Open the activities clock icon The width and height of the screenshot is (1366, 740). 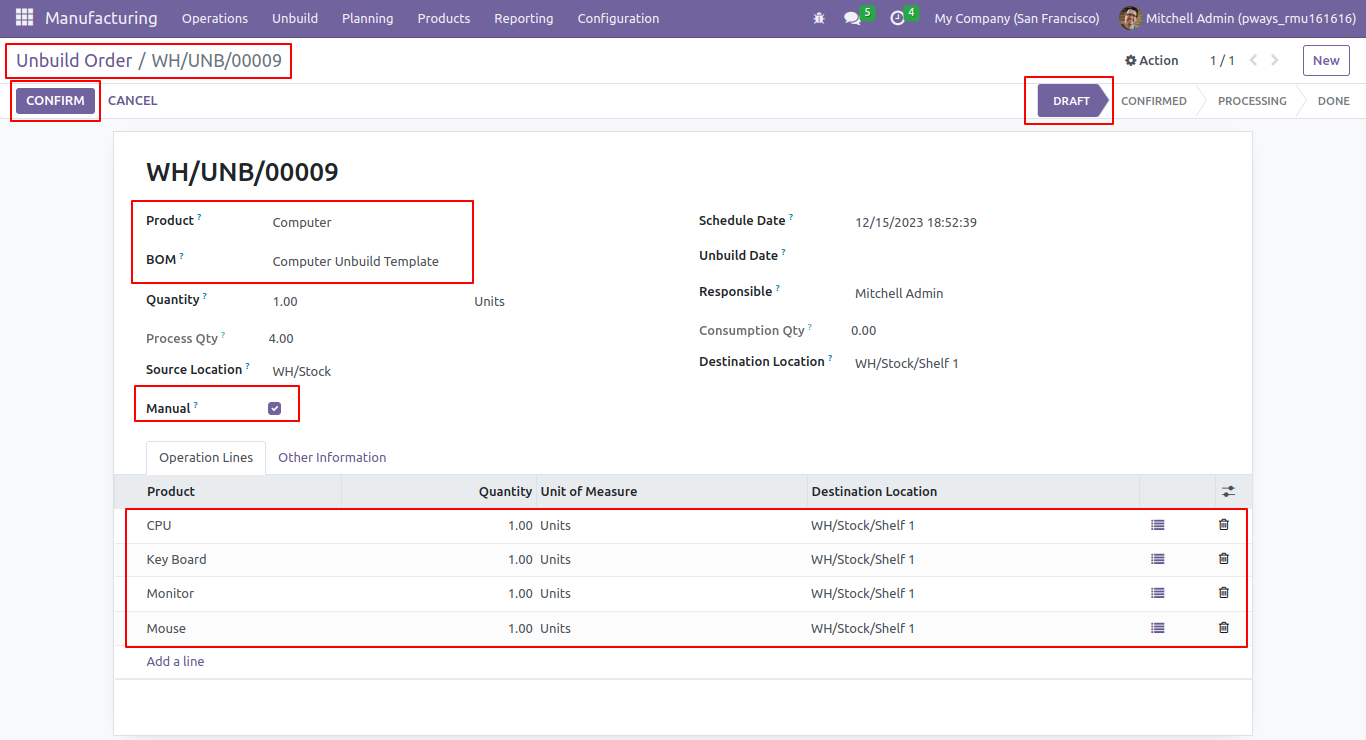[897, 18]
